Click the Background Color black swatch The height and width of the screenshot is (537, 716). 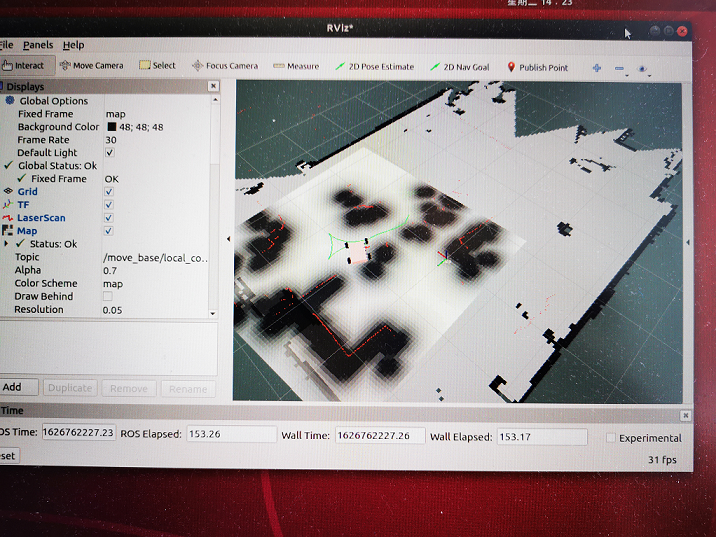coord(111,127)
